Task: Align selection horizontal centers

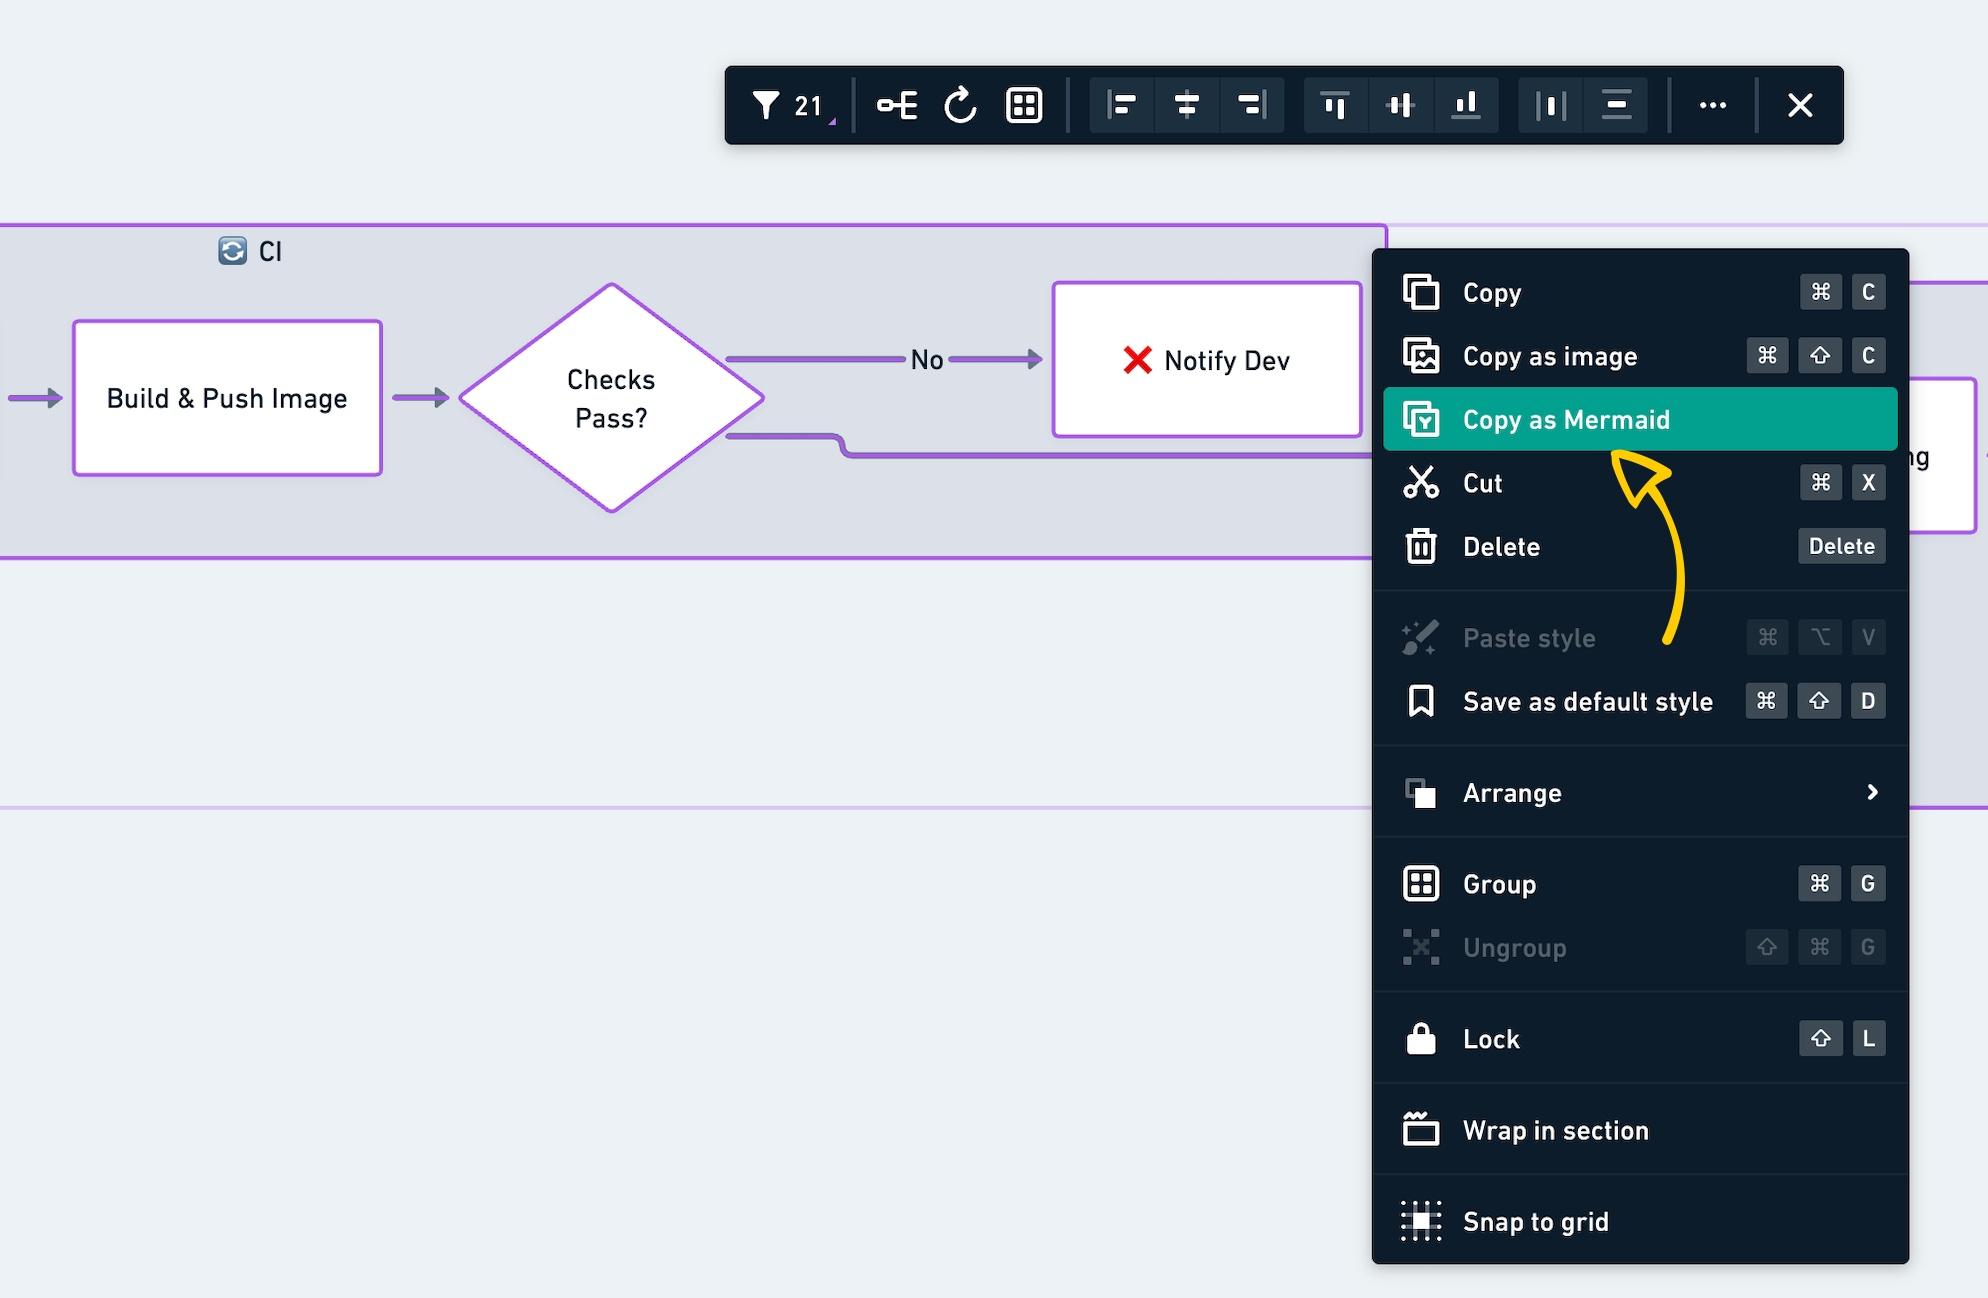Action: pyautogui.click(x=1187, y=105)
